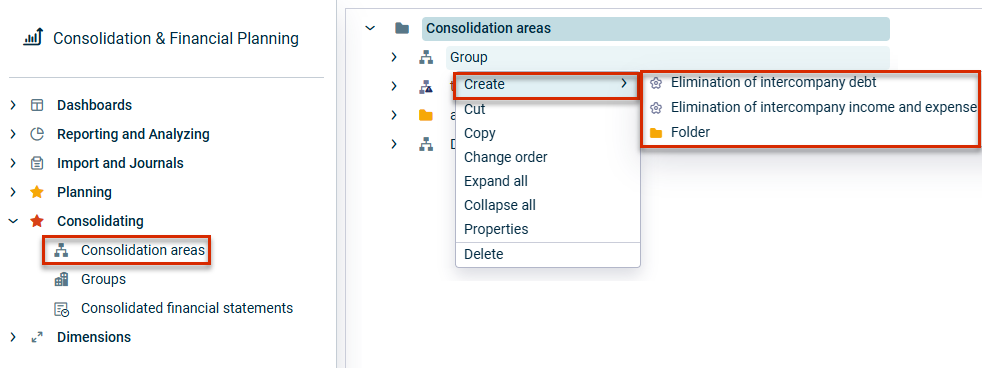
Task: Click the Import and Journals clipboard icon
Action: coord(37,164)
